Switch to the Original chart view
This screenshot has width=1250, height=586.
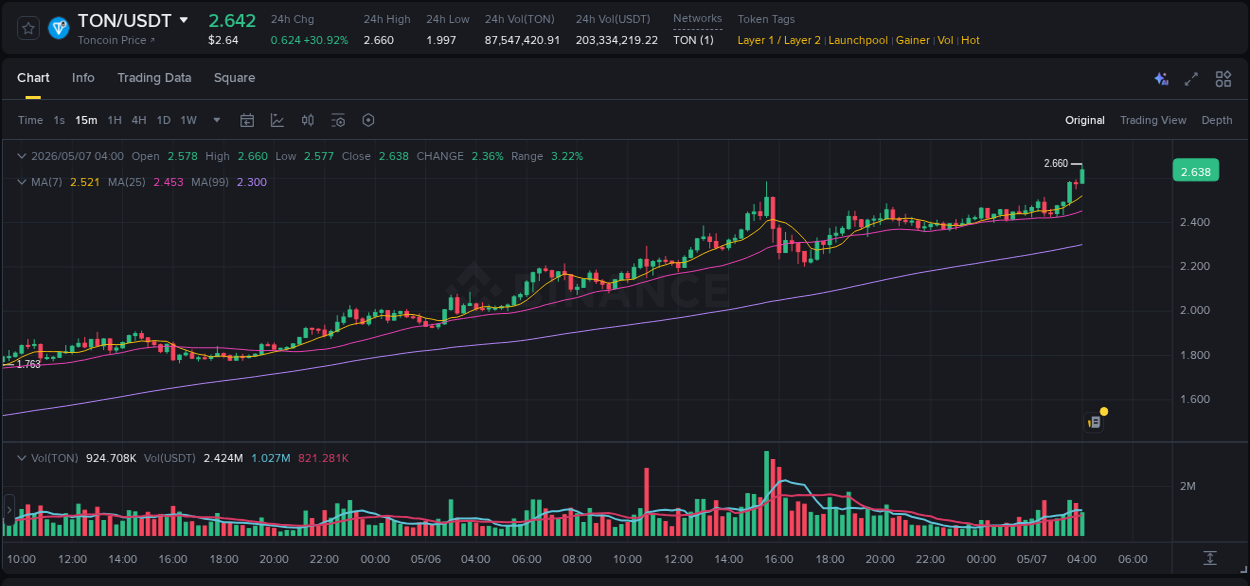point(1085,120)
